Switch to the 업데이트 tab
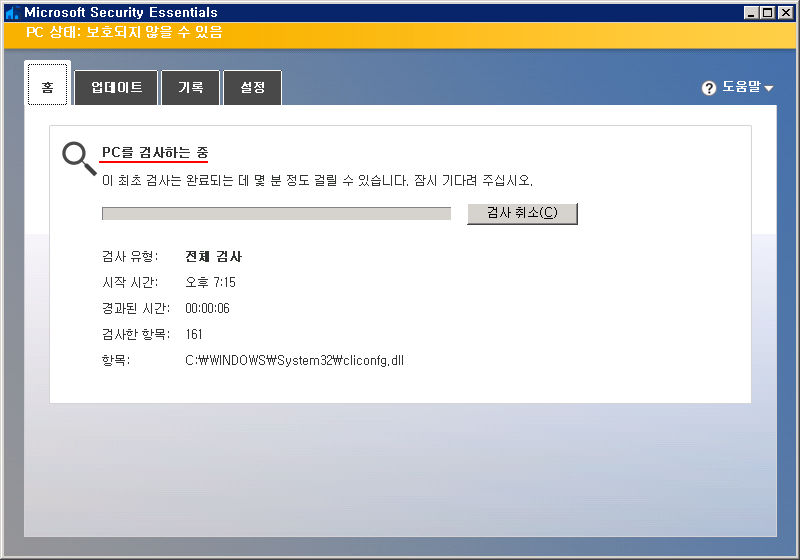 (x=116, y=88)
